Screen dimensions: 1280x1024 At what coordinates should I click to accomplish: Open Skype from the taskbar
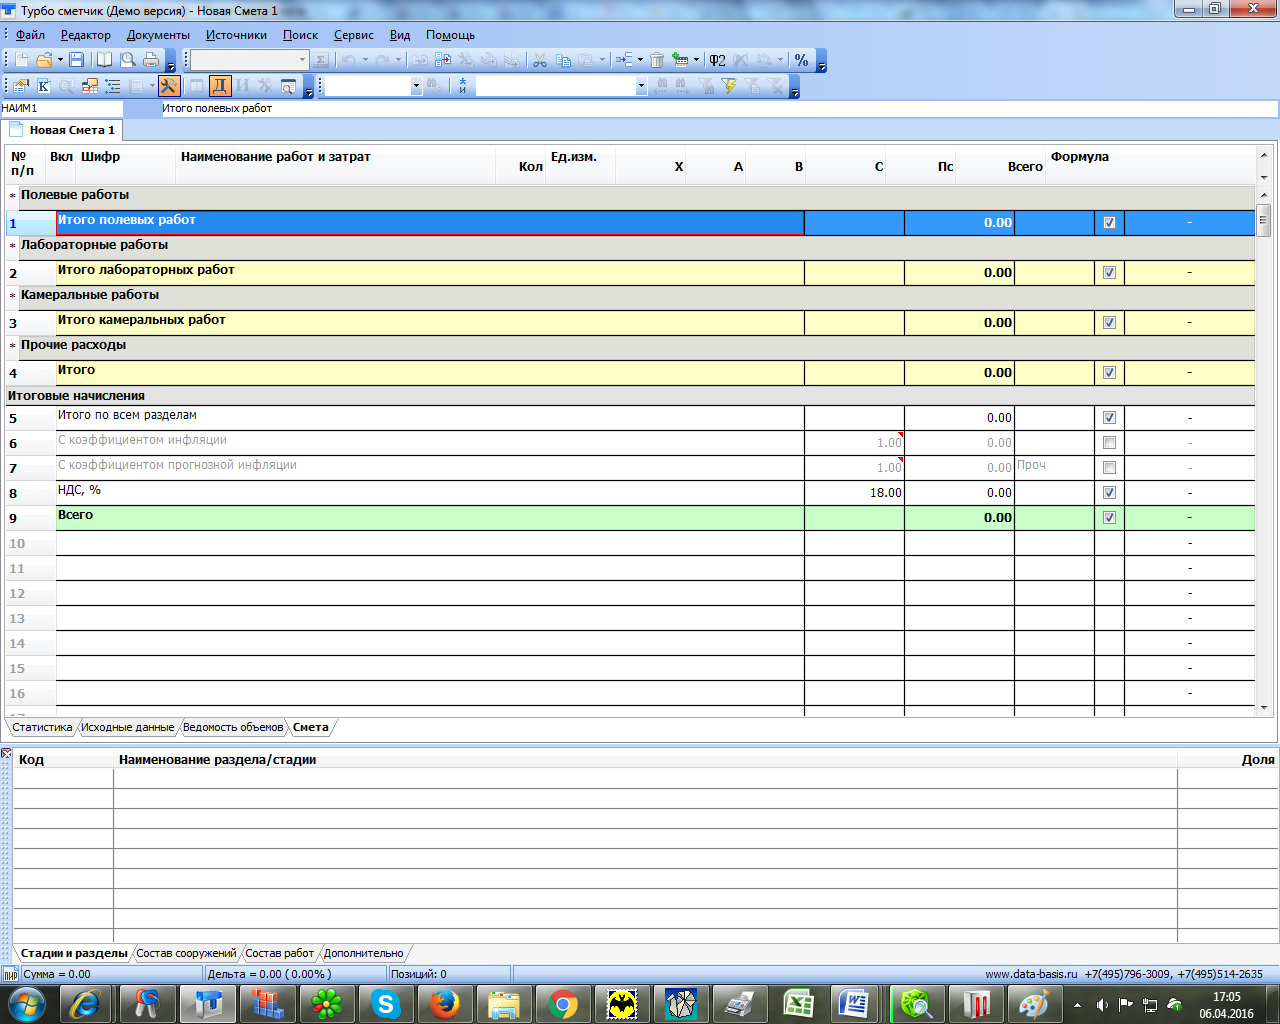[x=386, y=1003]
